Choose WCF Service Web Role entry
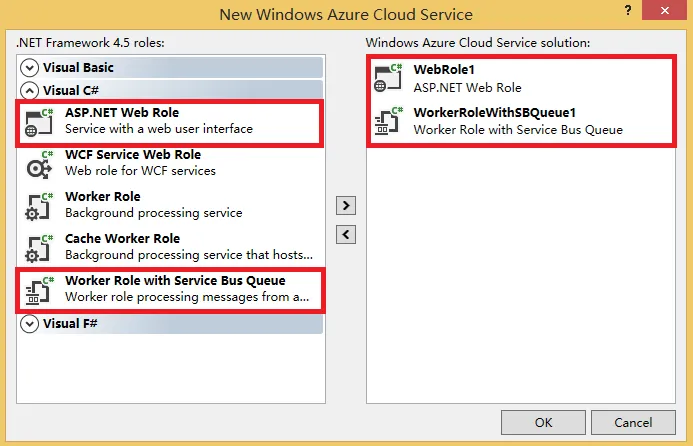693x446 pixels. 133,162
